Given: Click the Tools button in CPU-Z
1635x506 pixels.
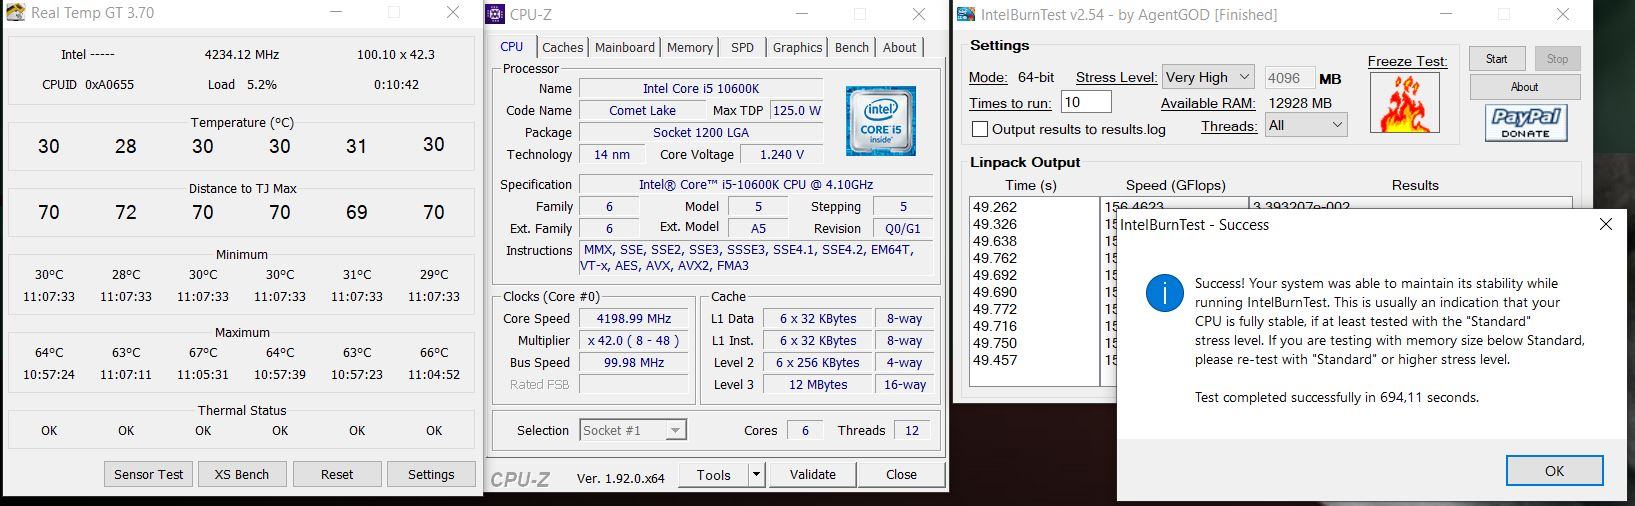Looking at the screenshot, I should [x=713, y=475].
